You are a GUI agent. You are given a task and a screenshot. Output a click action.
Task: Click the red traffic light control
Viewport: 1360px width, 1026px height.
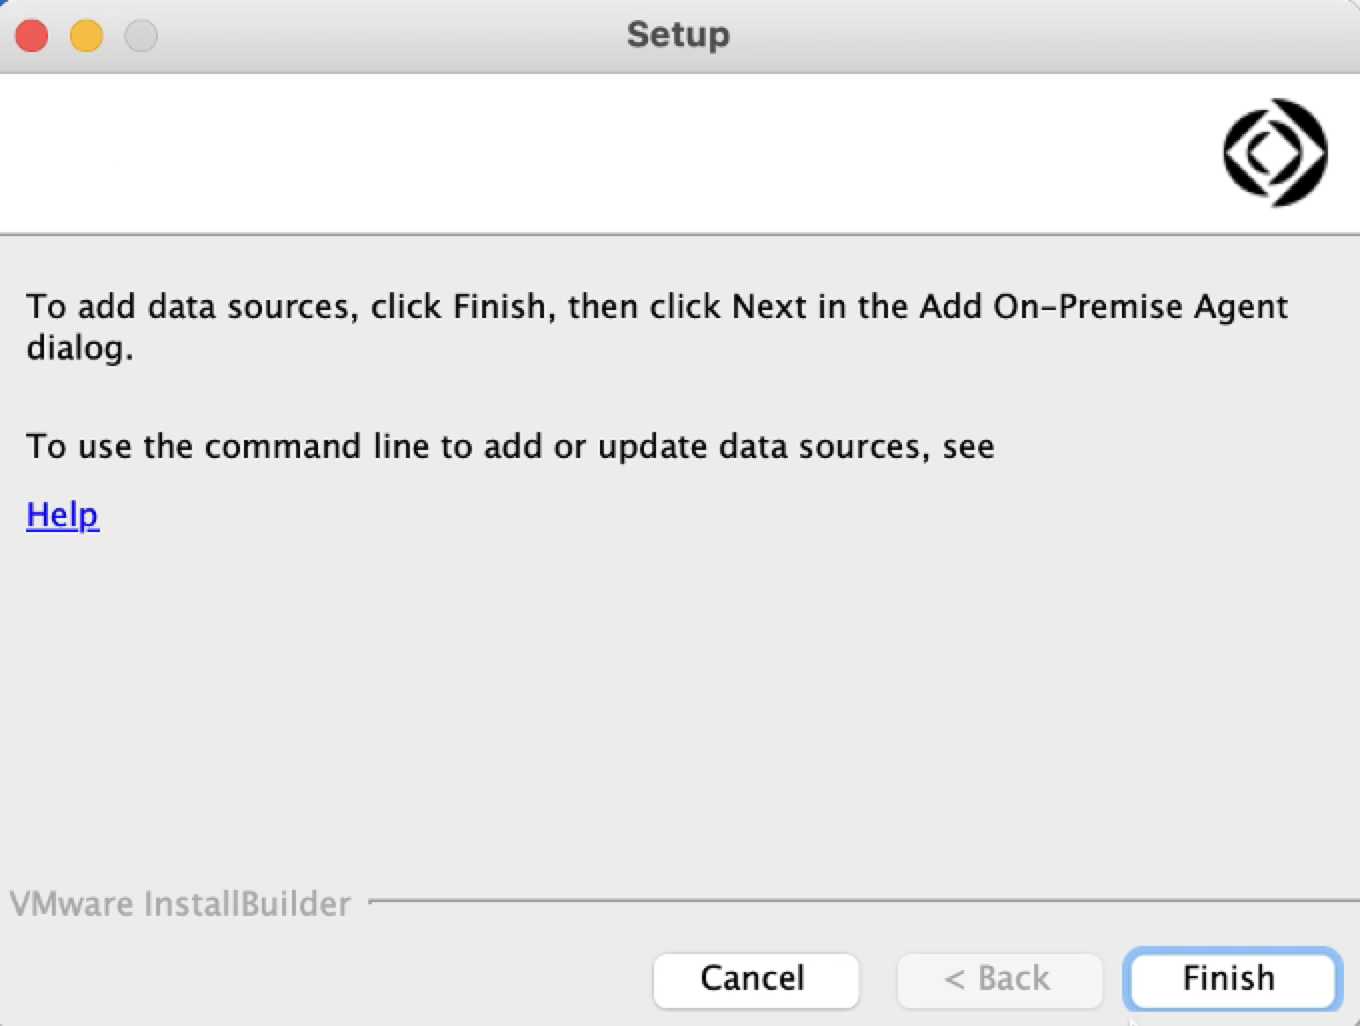[x=30, y=34]
